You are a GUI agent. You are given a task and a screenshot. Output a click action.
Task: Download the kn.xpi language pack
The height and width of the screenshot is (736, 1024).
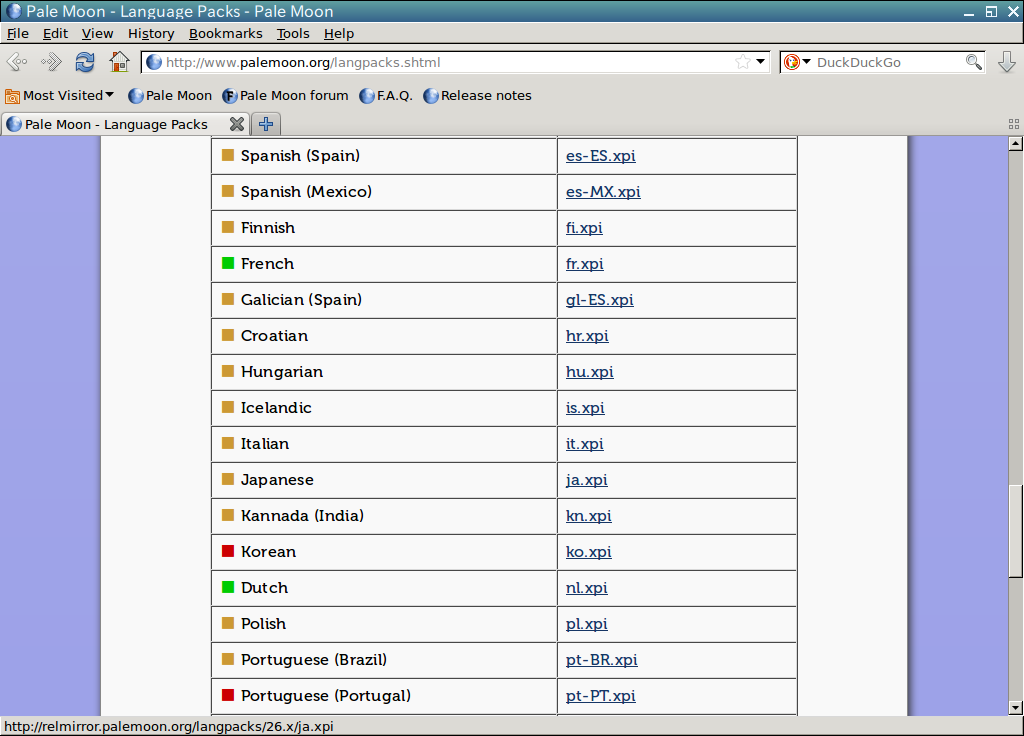(588, 516)
